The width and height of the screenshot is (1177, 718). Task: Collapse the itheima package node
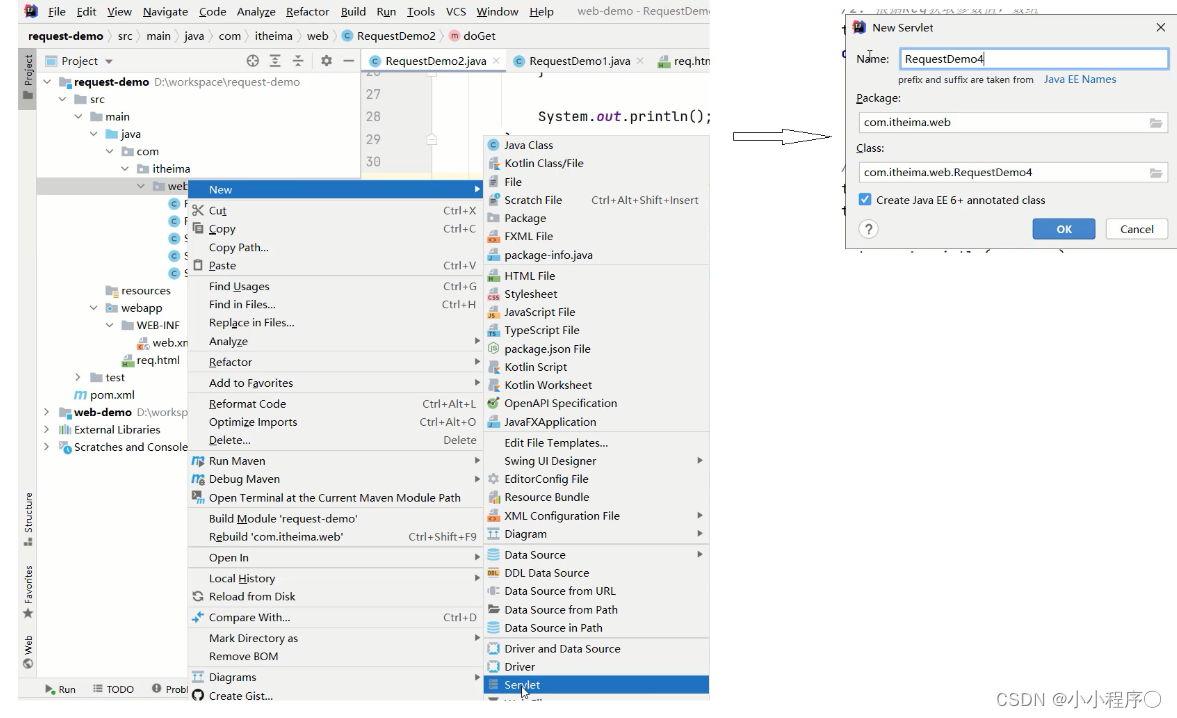point(125,169)
